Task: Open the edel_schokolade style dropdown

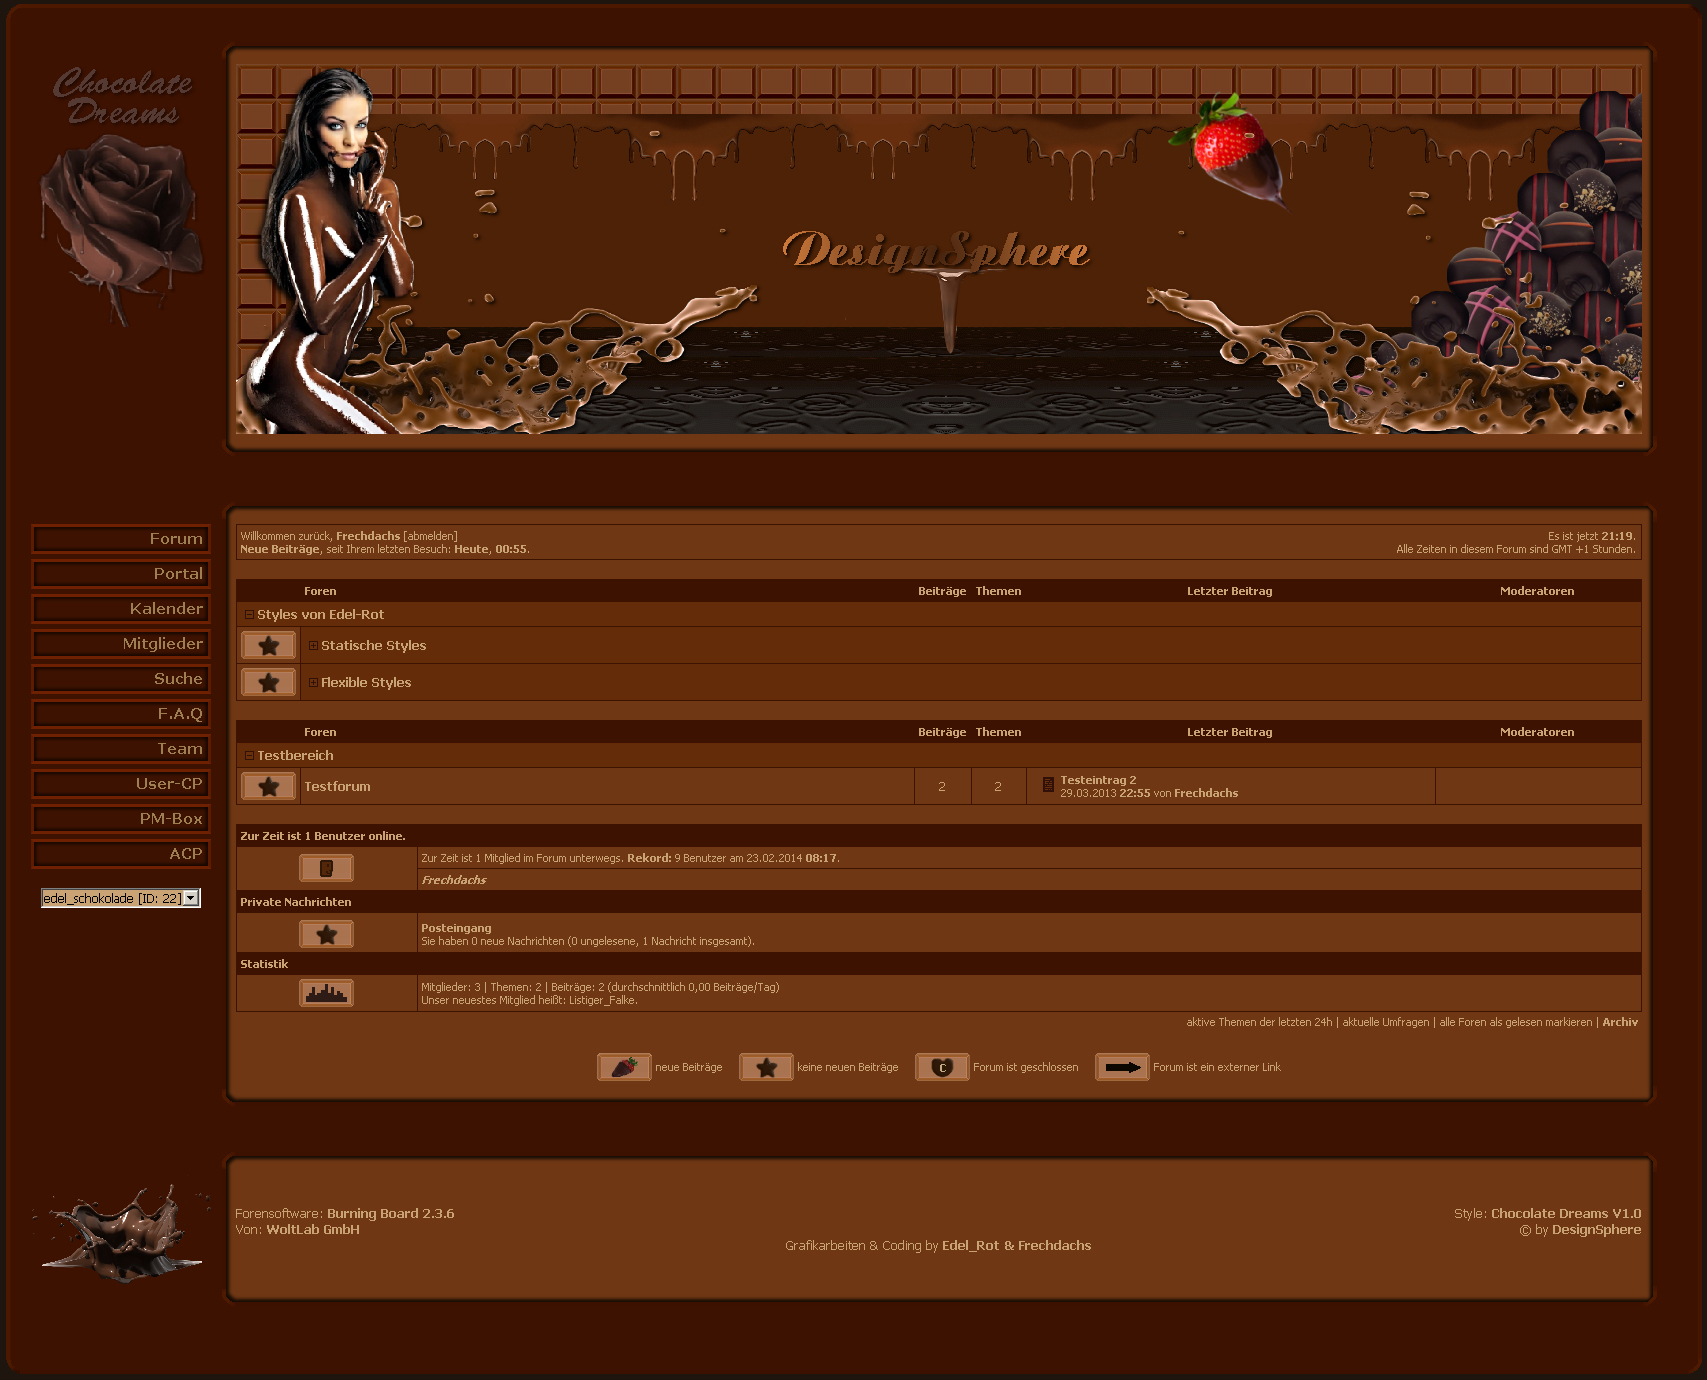Action: click(121, 898)
